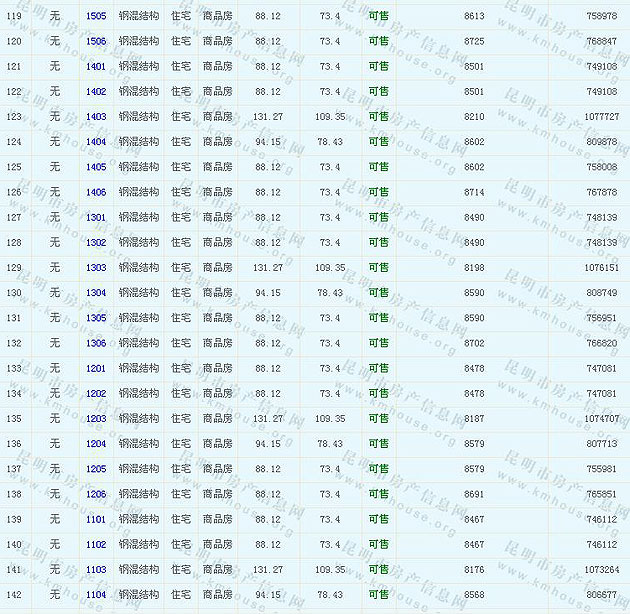Select room number 1303
The image size is (630, 614).
tap(96, 268)
